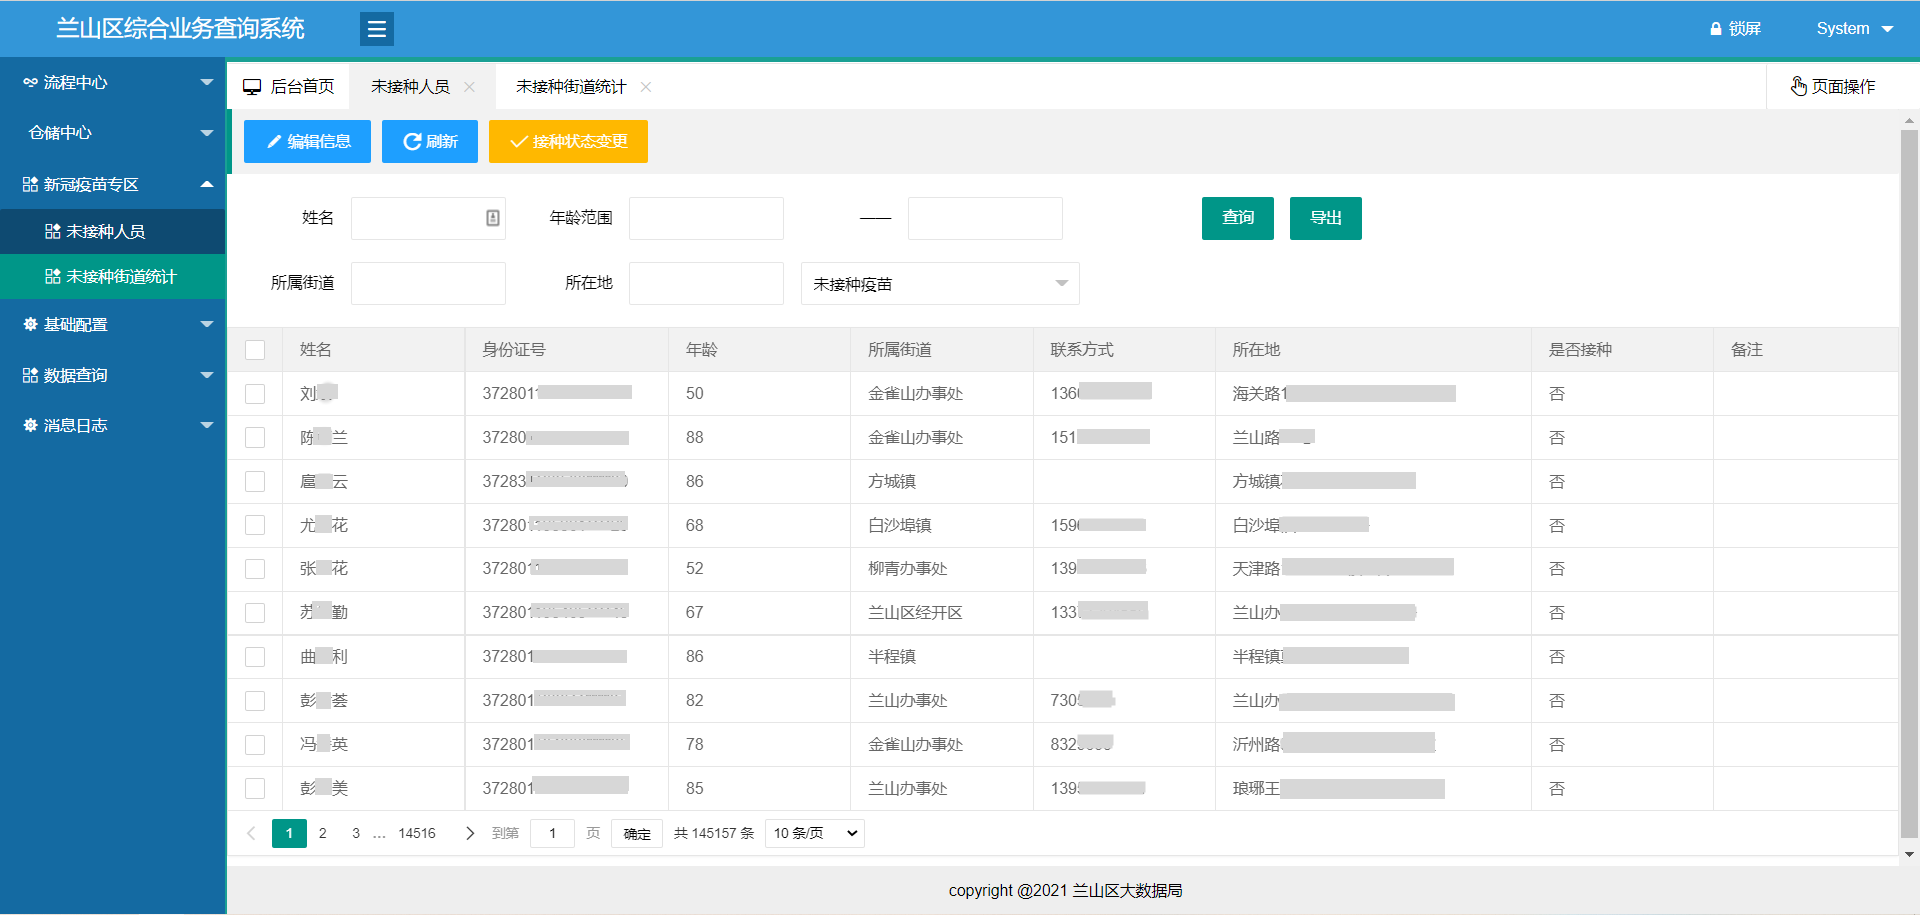This screenshot has height=915, width=1920.
Task: Expand the 基础配置 menu arrow
Action: click(207, 324)
